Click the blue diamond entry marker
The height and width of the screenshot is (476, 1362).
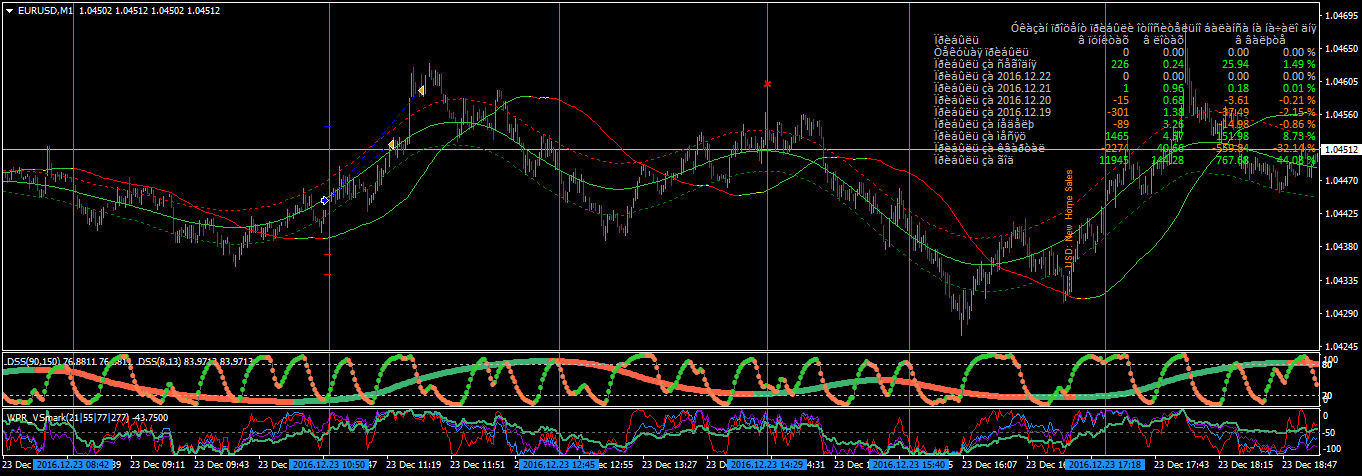tap(324, 201)
